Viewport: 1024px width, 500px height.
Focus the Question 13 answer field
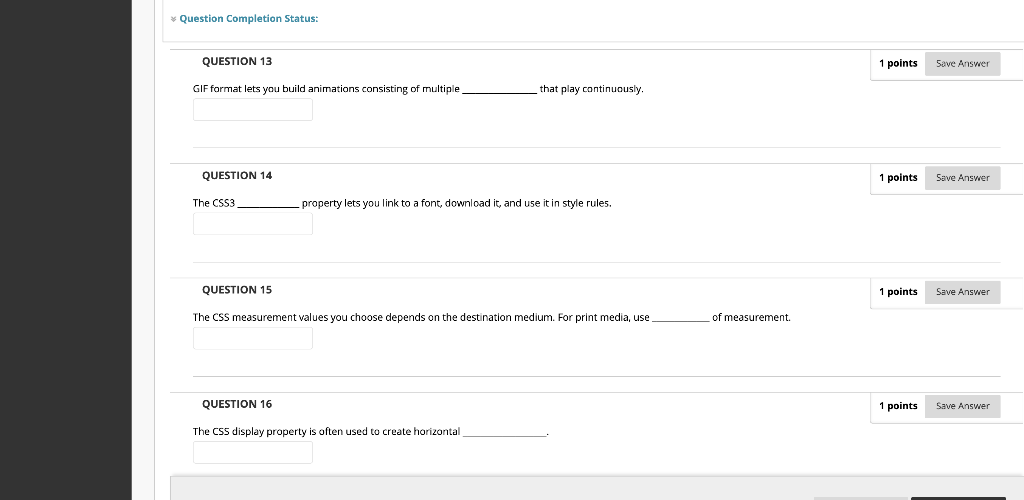tap(253, 110)
